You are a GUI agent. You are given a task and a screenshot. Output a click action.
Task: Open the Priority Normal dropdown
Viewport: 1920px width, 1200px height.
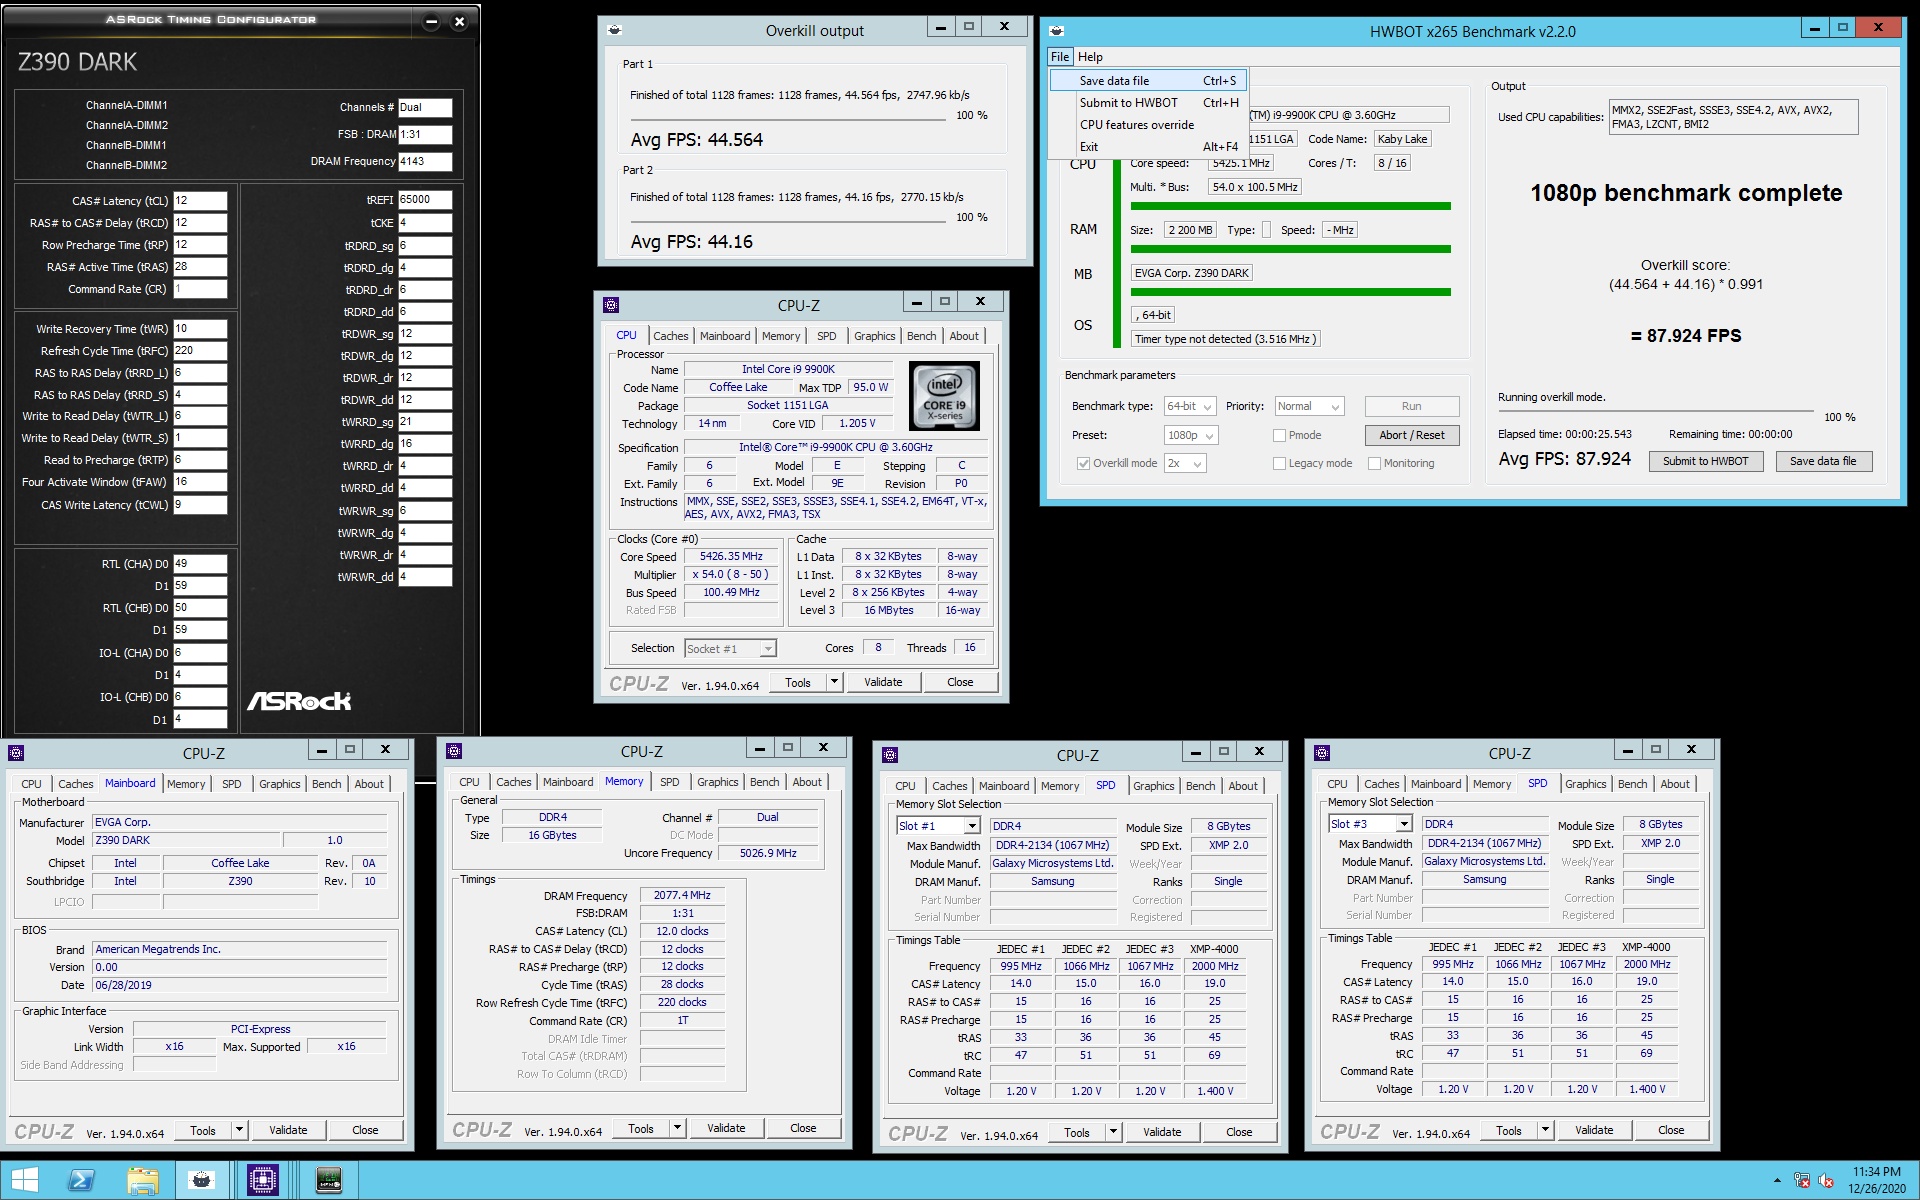pyautogui.click(x=1309, y=407)
